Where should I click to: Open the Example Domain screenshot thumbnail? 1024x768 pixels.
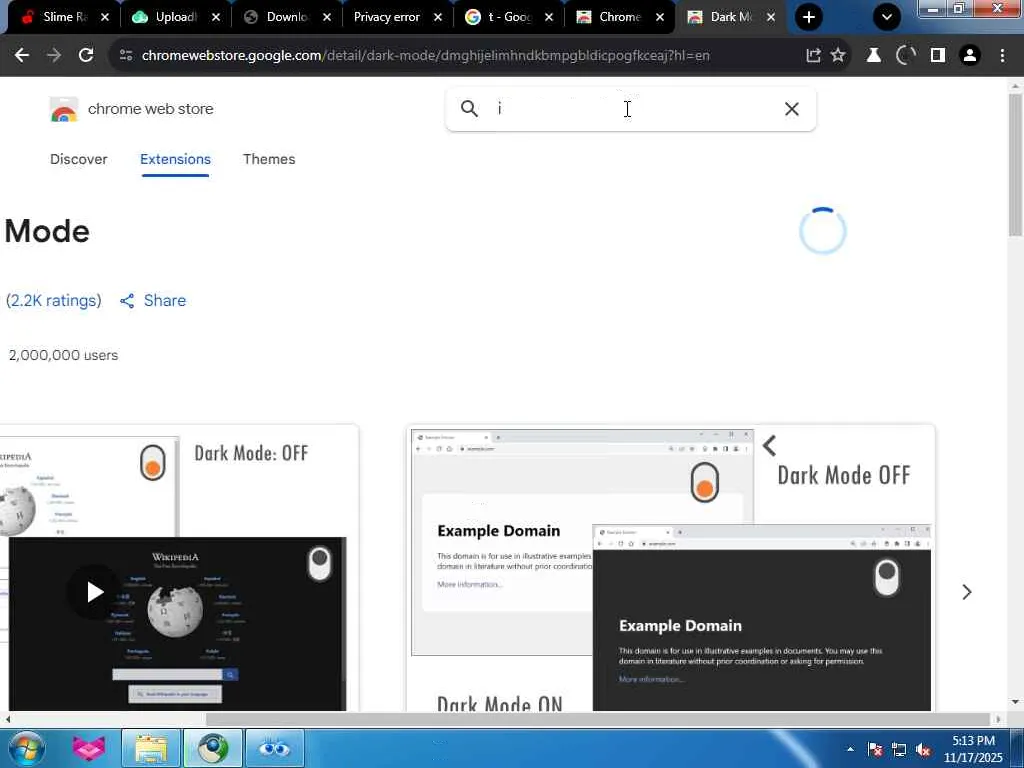(670, 568)
